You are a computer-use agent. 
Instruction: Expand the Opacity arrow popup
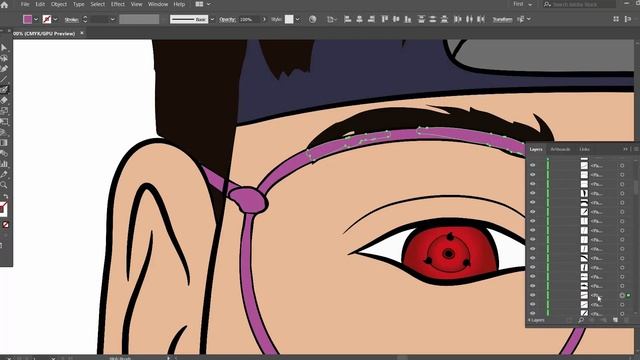(264, 19)
